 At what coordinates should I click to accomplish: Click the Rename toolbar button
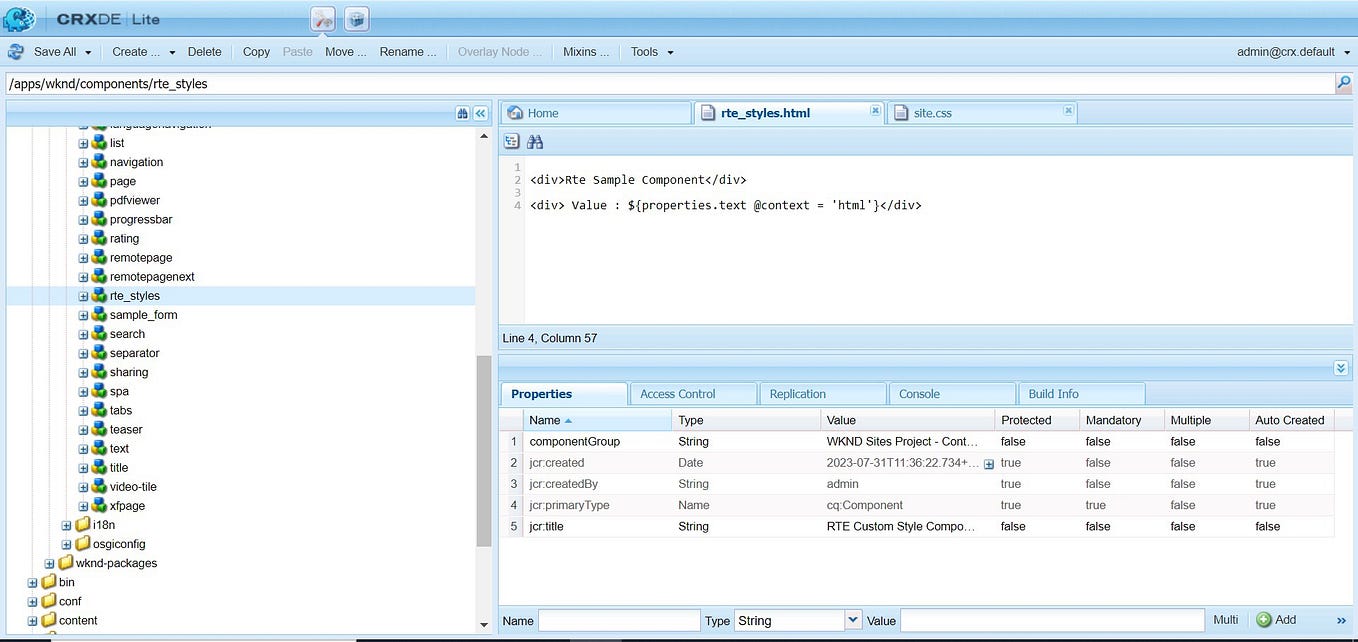point(407,52)
